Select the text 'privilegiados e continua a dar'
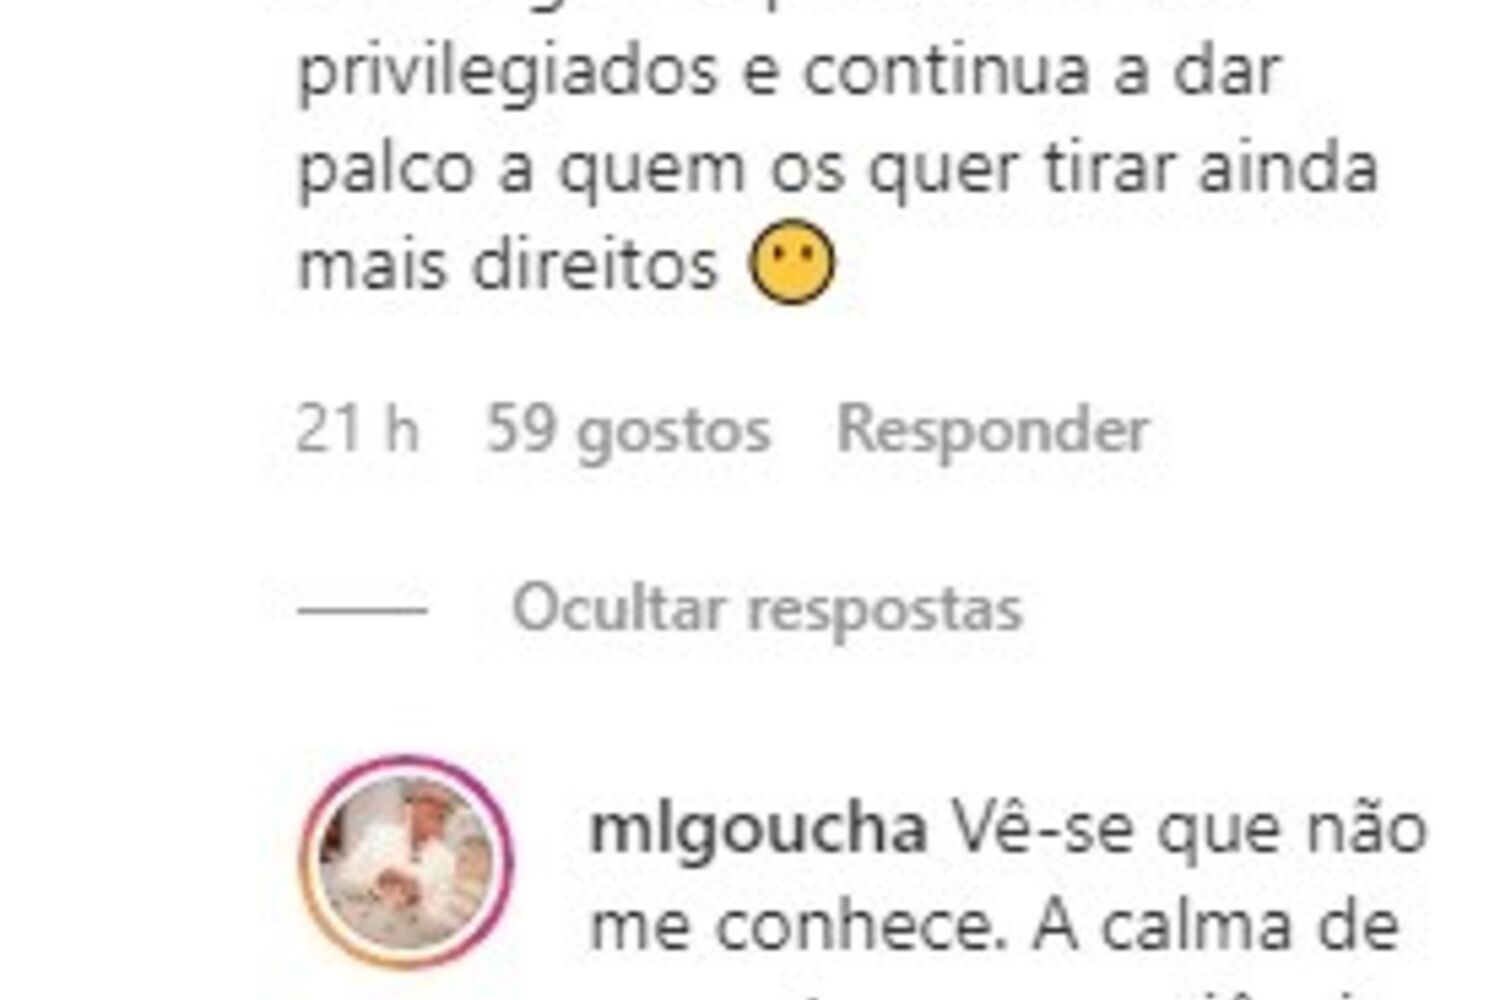 [789, 72]
